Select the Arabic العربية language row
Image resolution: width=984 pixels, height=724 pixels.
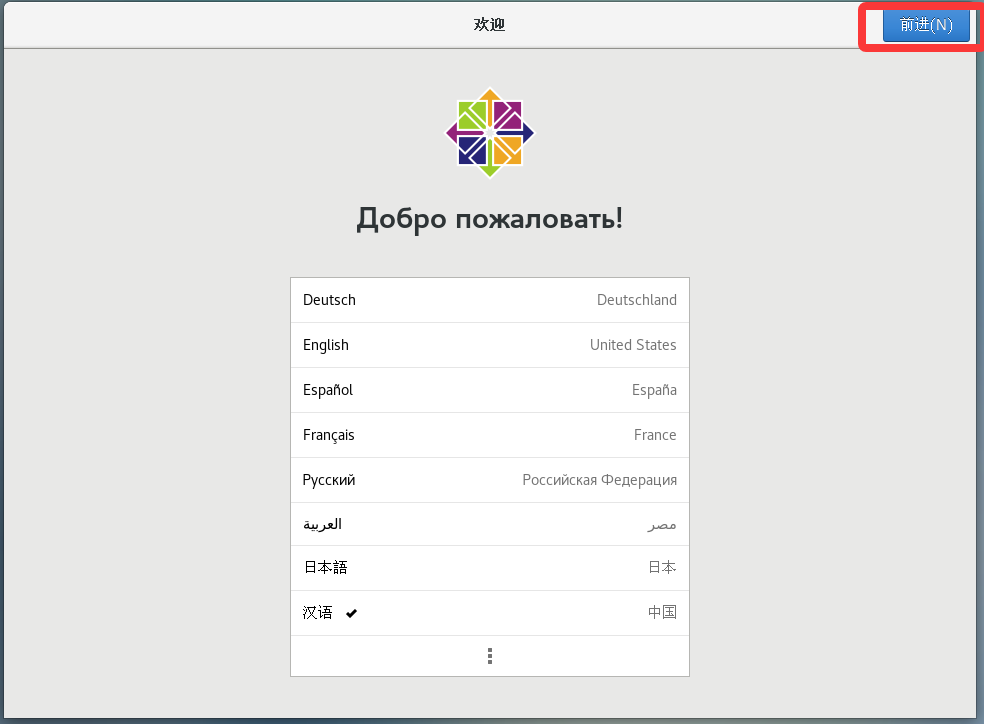pos(489,524)
